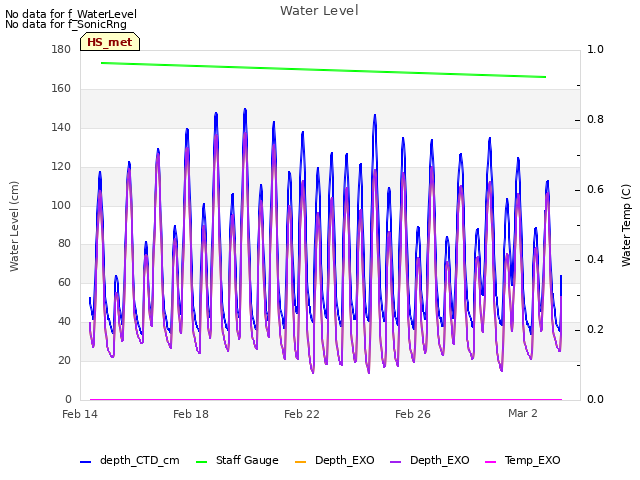Toggle the depth_CTD_cm legend entry

[130, 460]
